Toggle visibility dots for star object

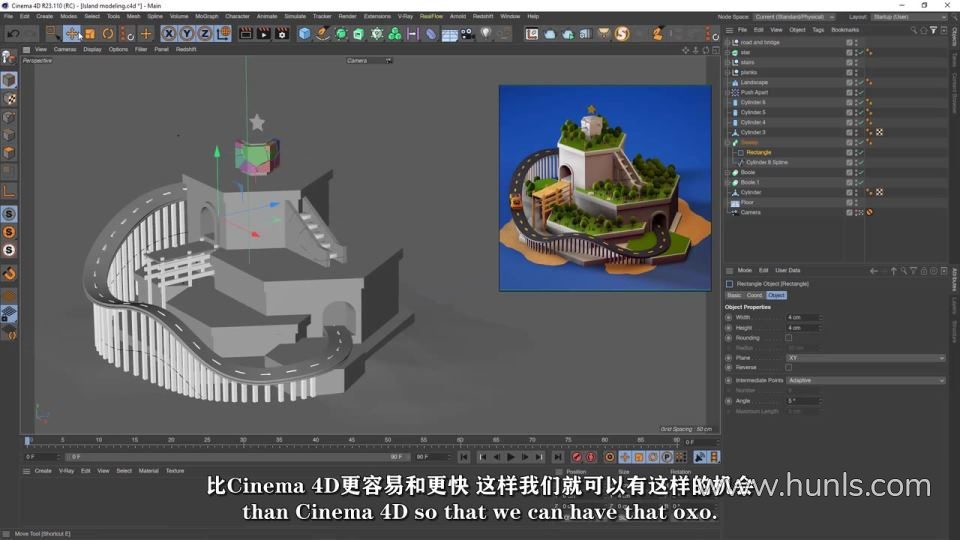856,52
